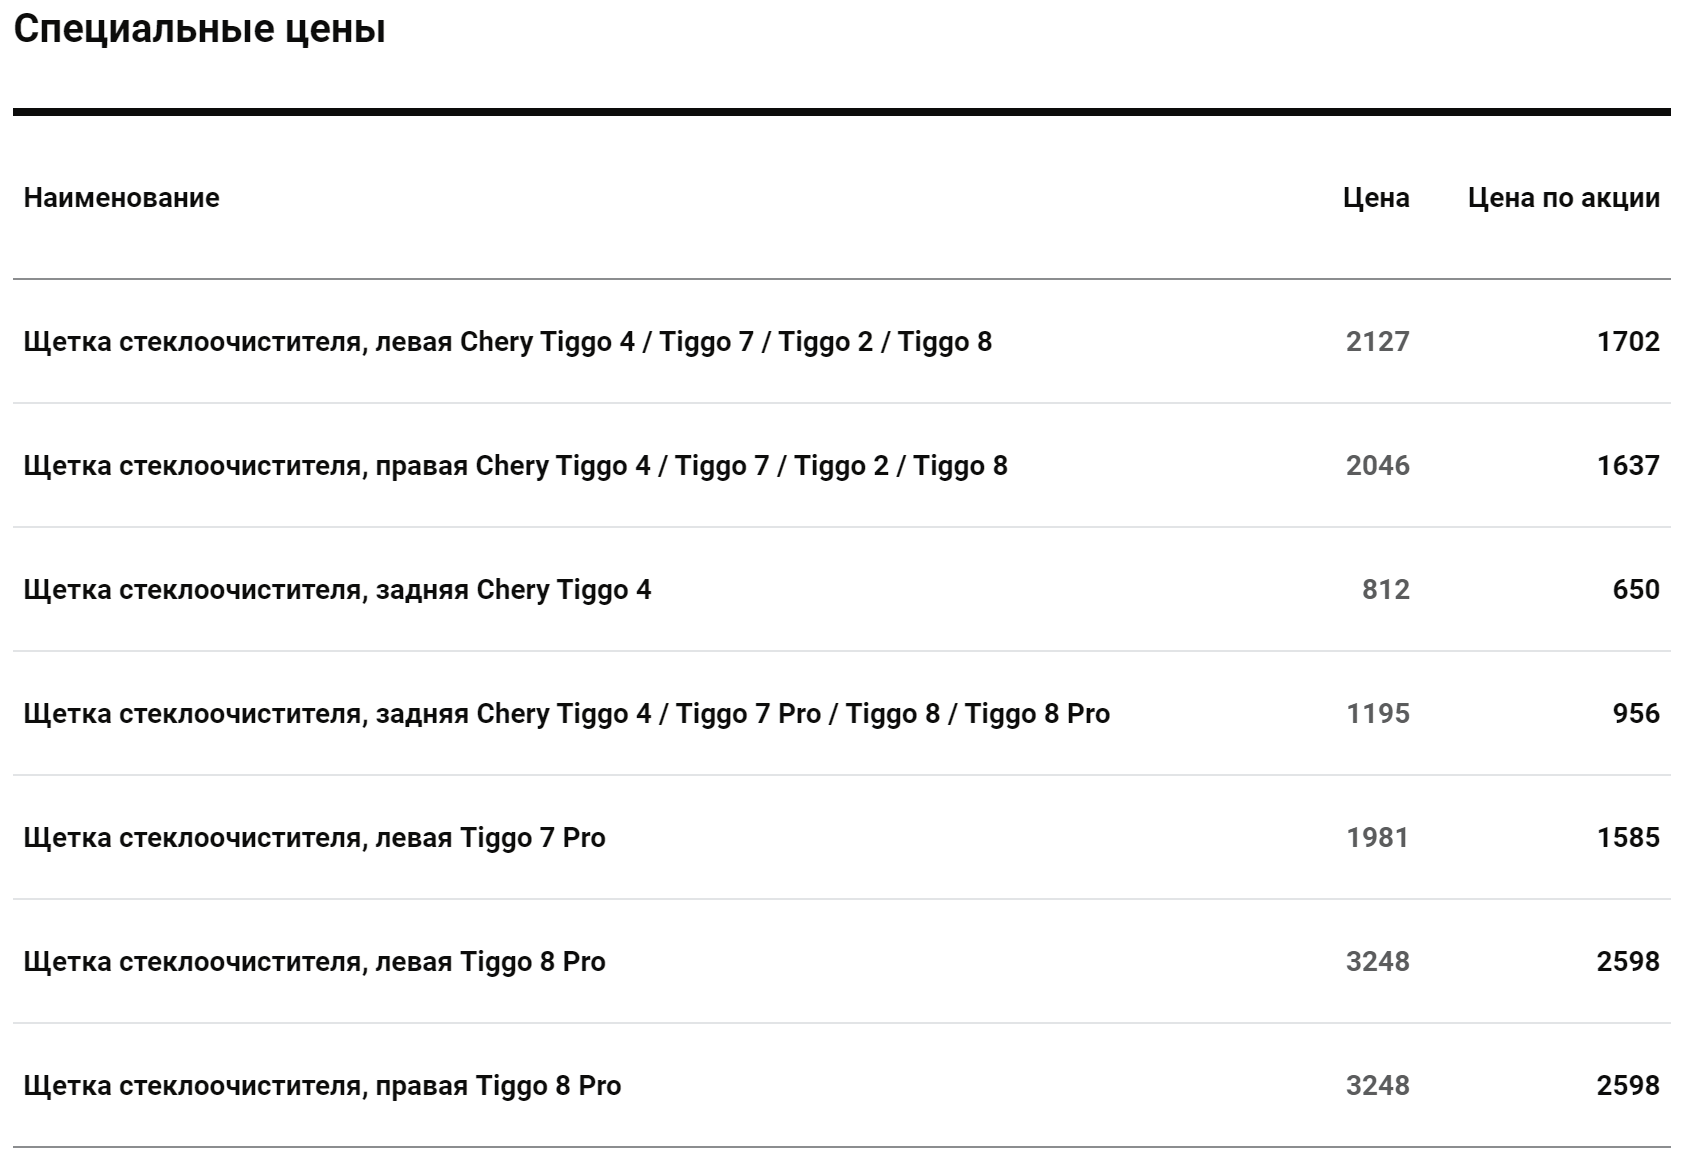The image size is (1686, 1160).
Task: Select the left wiper Tiggo 8 Pro row
Action: point(842,962)
